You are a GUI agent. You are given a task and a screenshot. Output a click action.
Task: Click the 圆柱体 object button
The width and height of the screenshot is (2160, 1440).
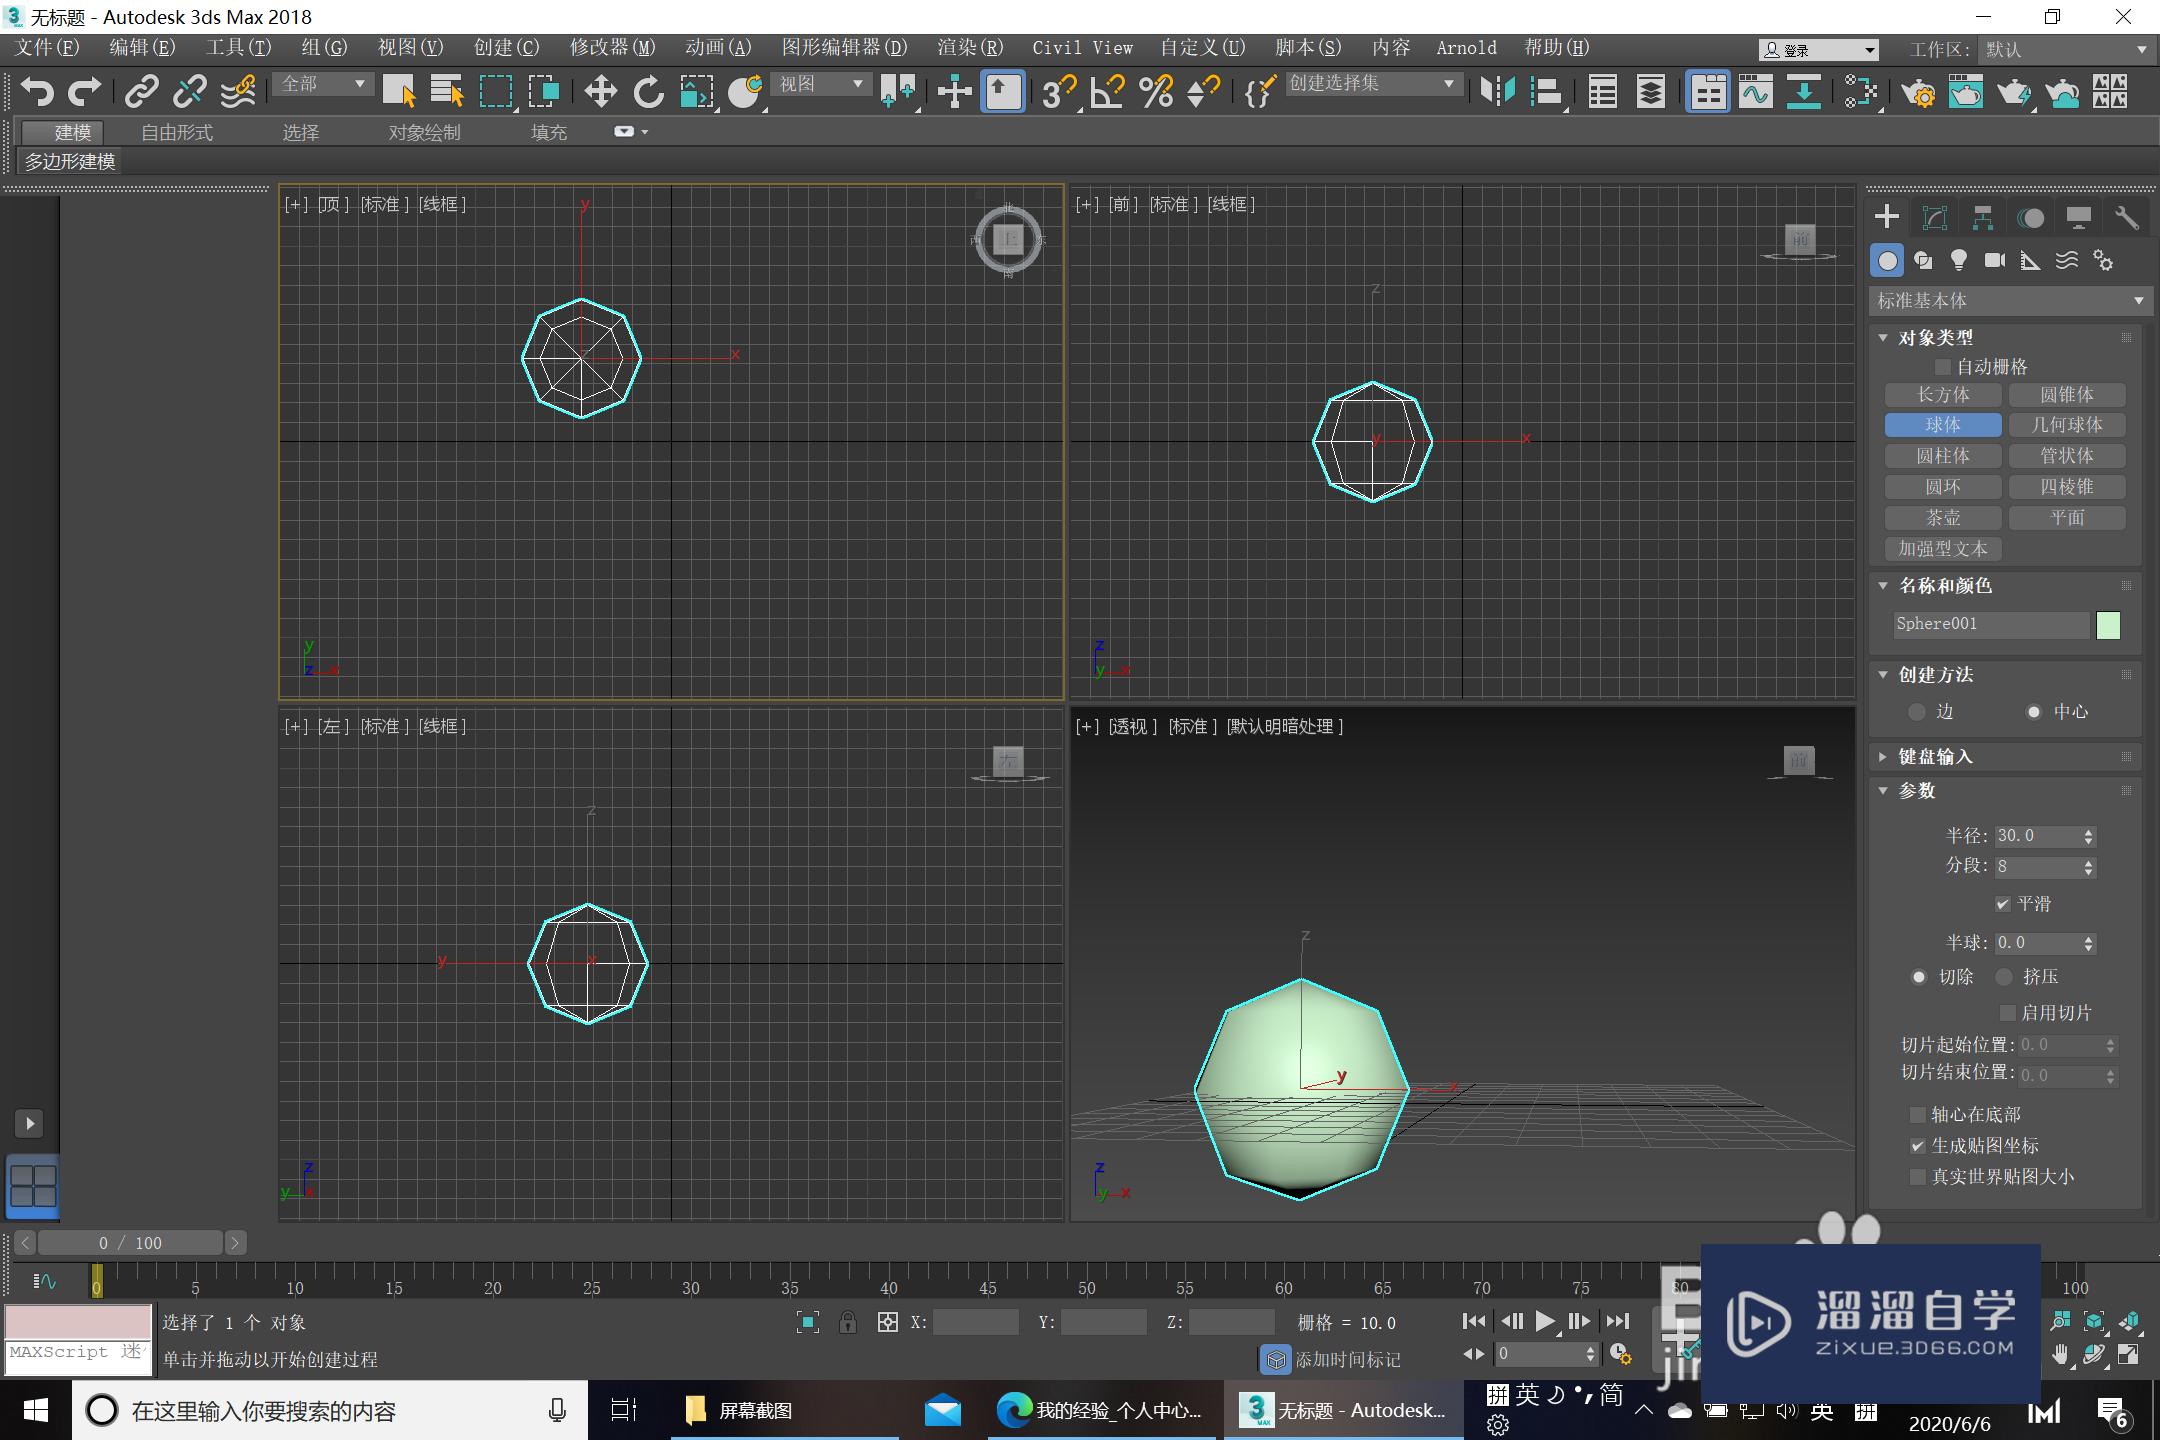pyautogui.click(x=1943, y=456)
